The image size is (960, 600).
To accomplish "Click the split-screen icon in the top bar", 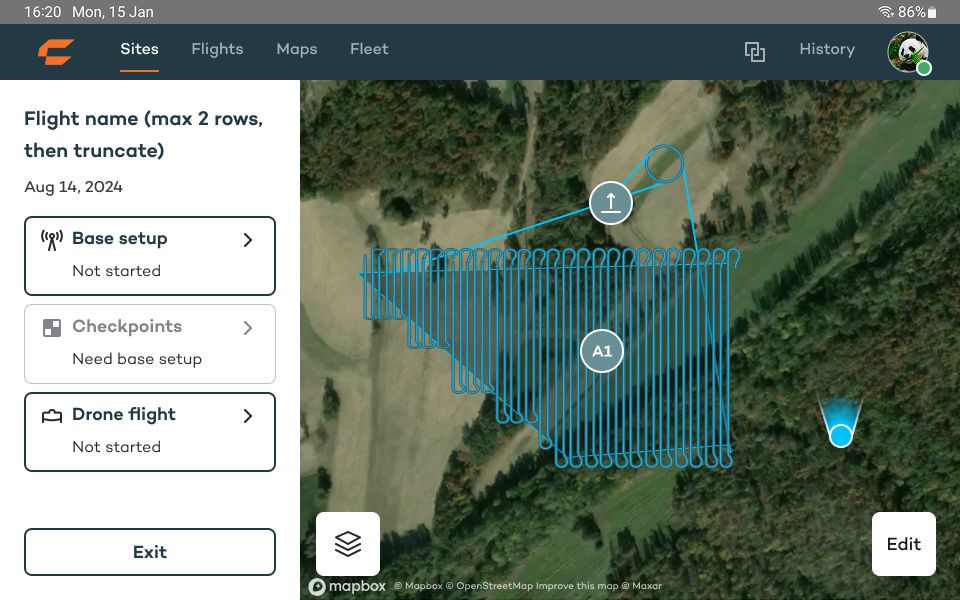I will [755, 51].
